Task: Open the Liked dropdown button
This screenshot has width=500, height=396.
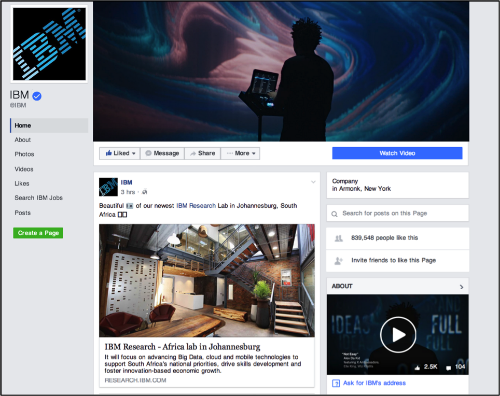Action: 120,153
